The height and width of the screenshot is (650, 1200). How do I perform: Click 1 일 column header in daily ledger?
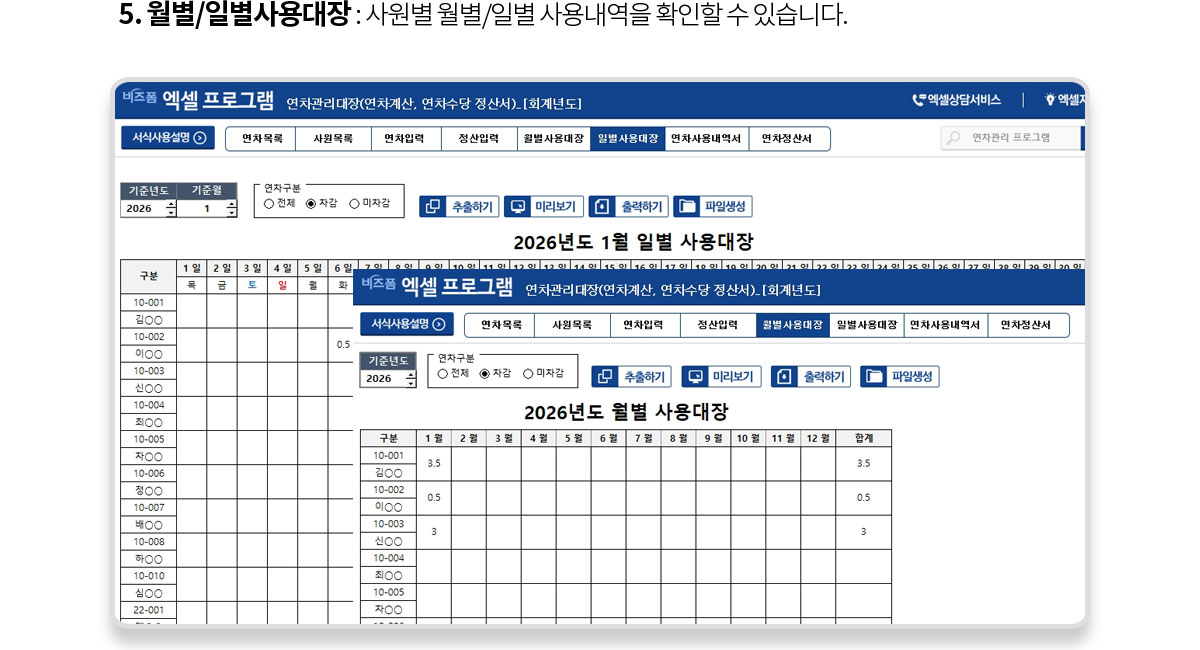192,268
